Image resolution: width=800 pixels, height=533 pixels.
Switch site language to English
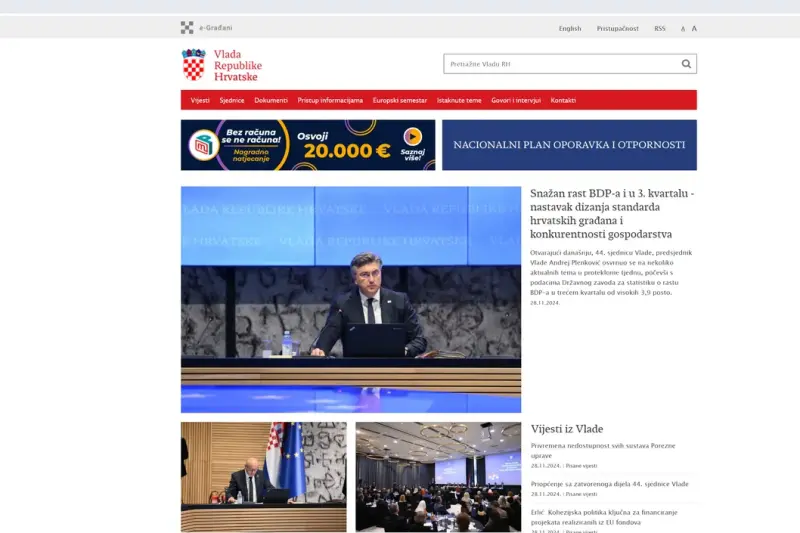click(x=570, y=29)
